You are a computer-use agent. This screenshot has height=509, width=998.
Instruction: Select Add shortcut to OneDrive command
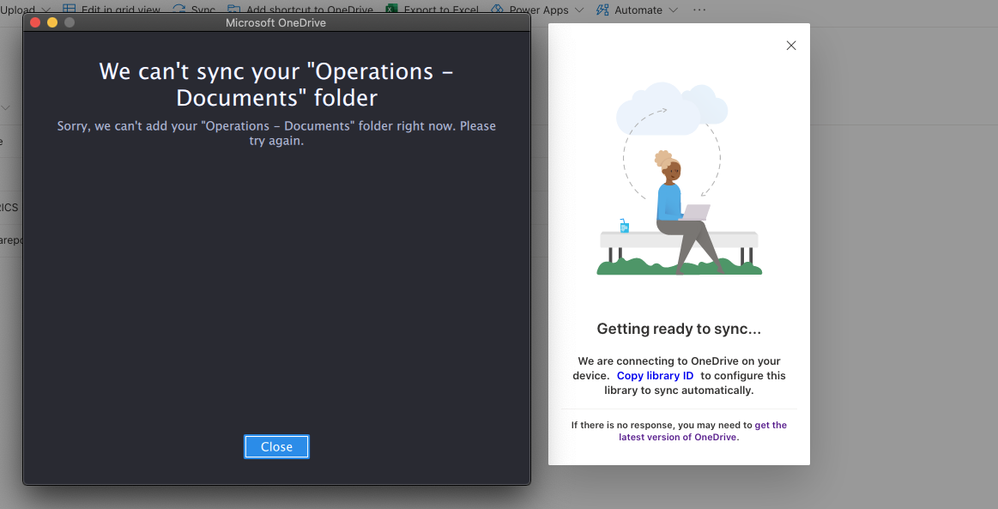coord(300,10)
